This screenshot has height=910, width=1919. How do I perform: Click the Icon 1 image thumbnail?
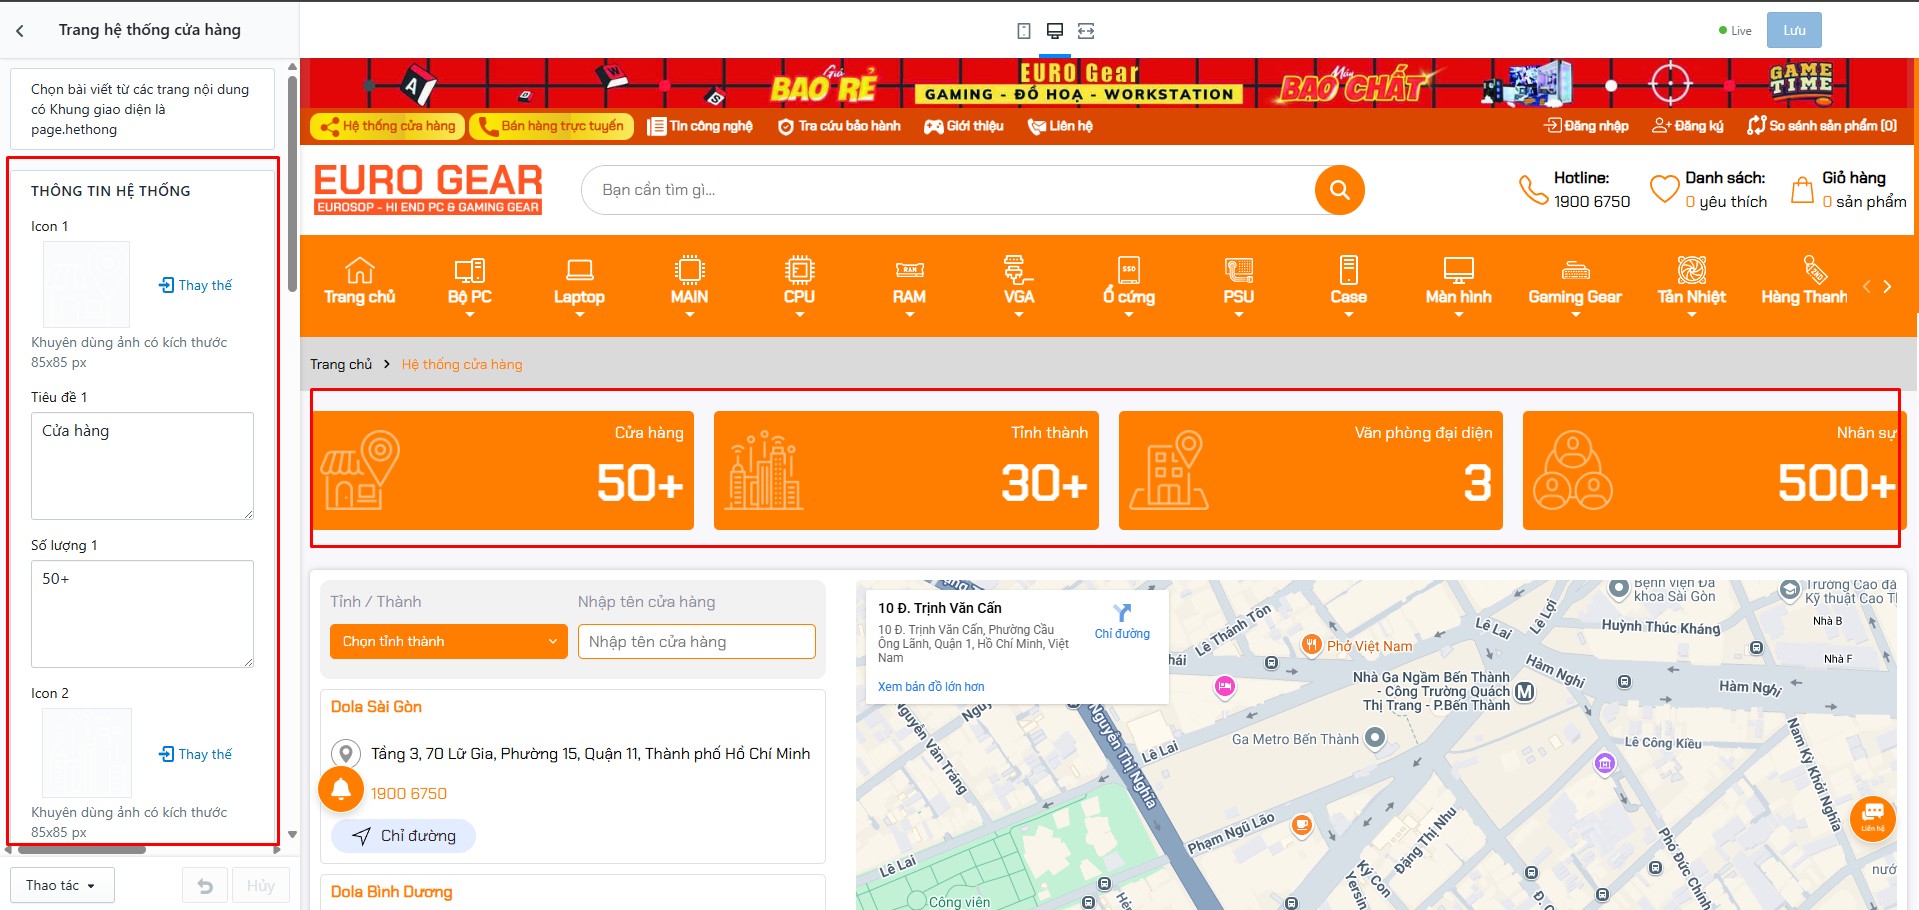click(x=86, y=284)
